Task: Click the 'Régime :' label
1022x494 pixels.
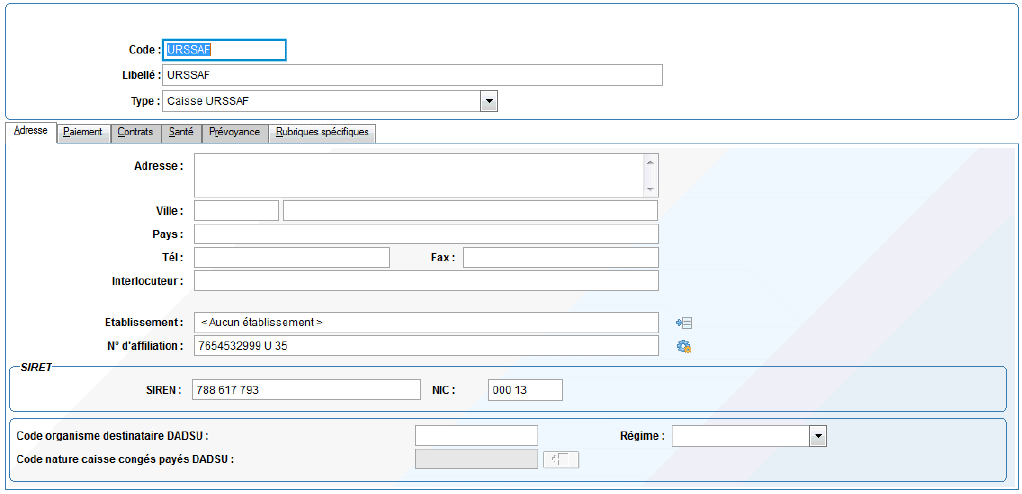Action: pos(642,437)
